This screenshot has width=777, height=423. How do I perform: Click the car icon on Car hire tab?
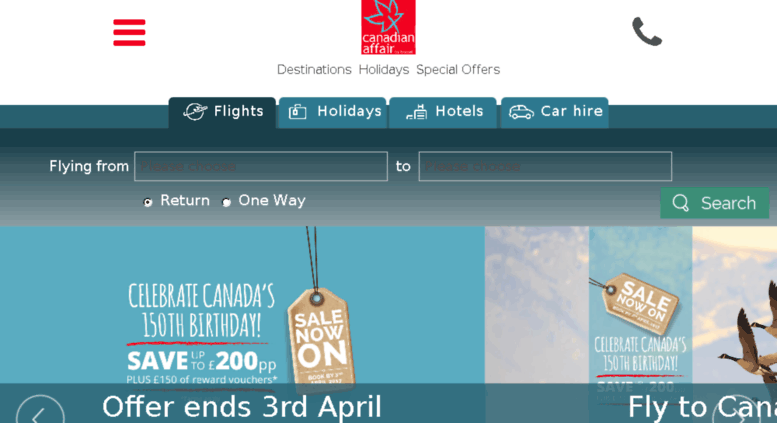[x=521, y=112]
